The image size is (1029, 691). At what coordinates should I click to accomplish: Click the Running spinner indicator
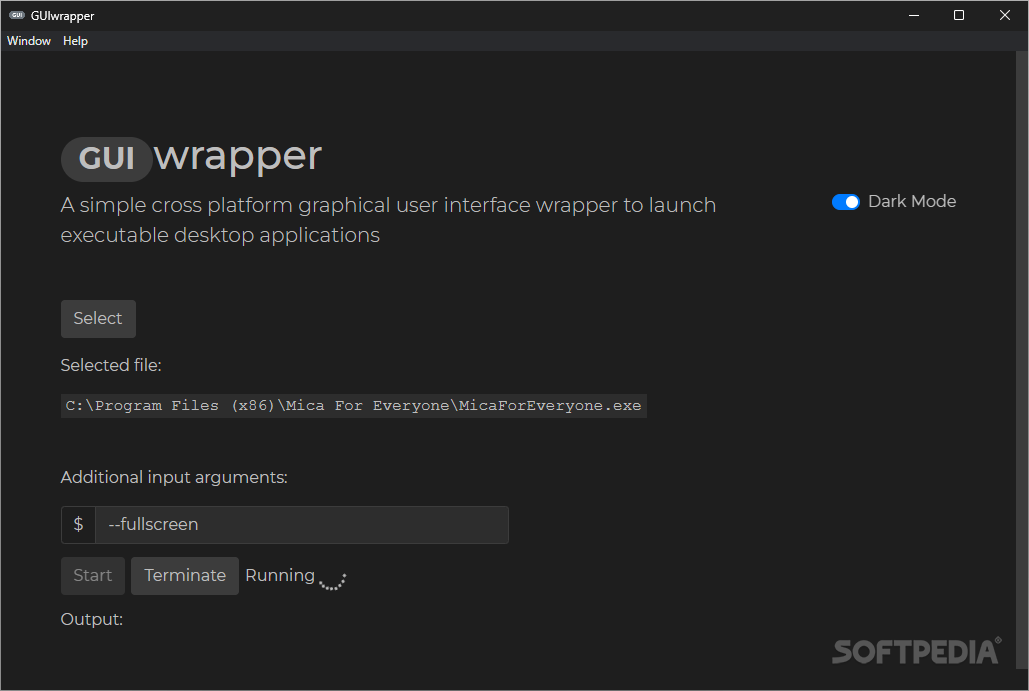pos(333,580)
